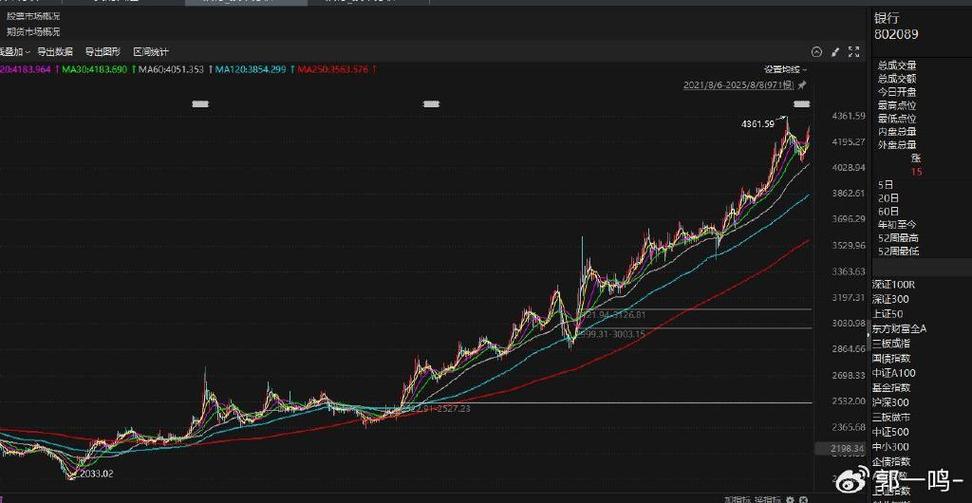Close the indicator panel with the X icon
Screen dimensions: 972x503
tap(803, 498)
